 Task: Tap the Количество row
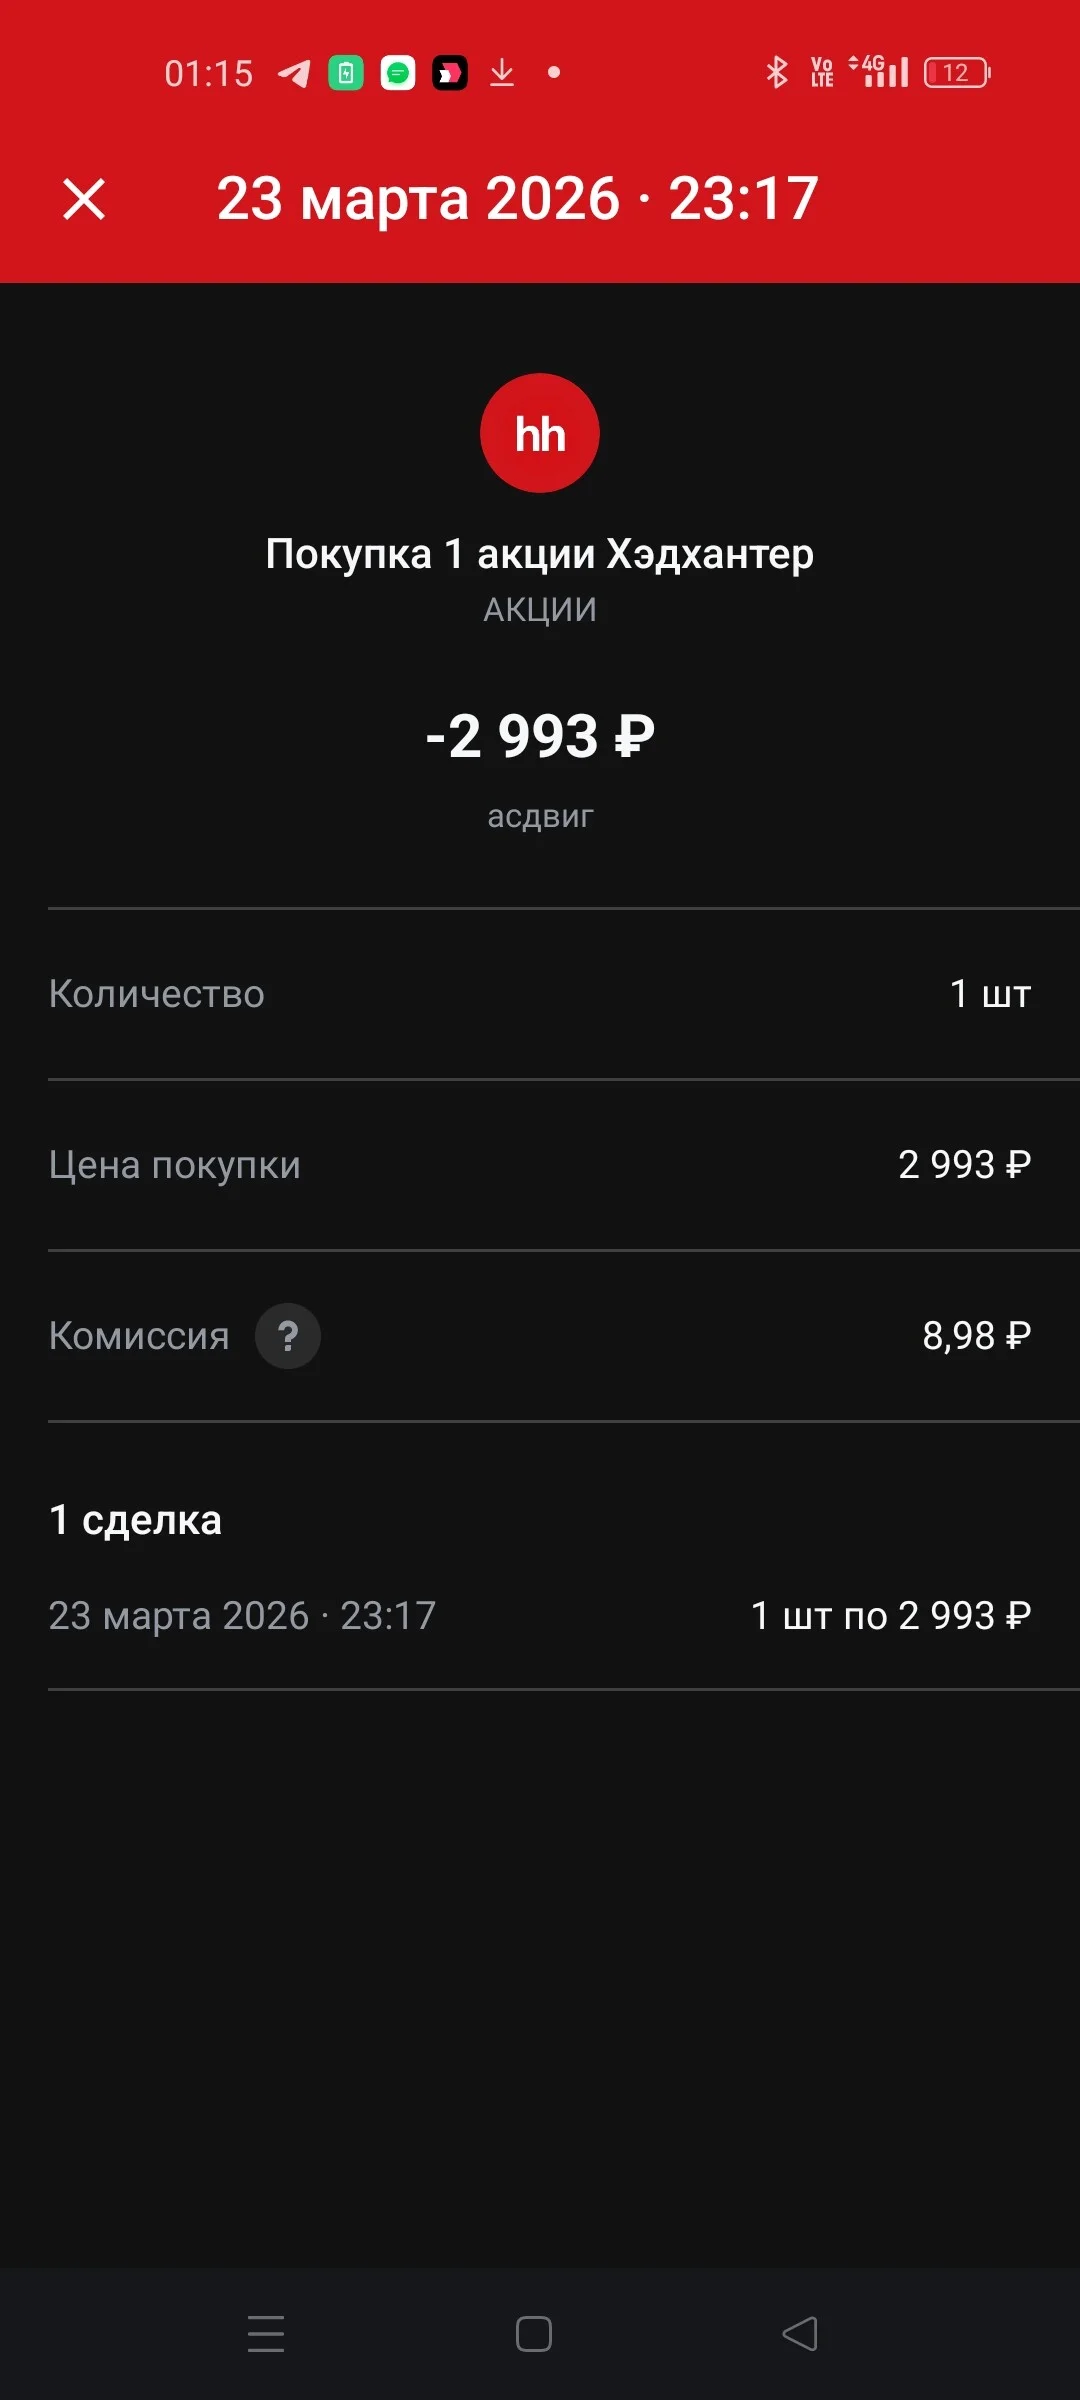point(540,994)
